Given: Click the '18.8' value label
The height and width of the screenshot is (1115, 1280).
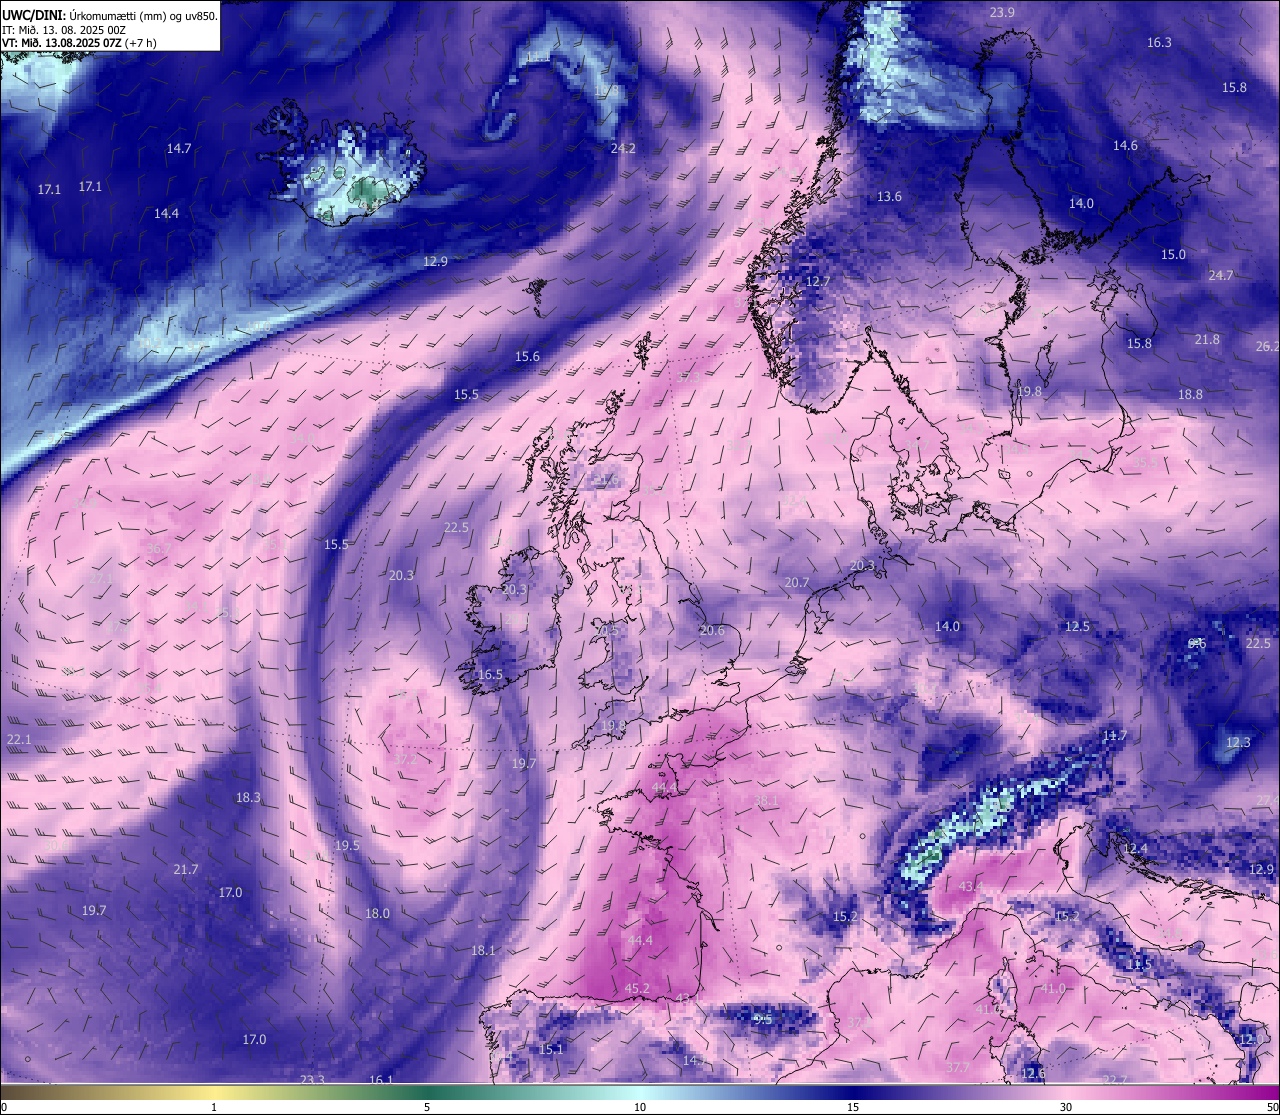Looking at the screenshot, I should (x=1190, y=394).
